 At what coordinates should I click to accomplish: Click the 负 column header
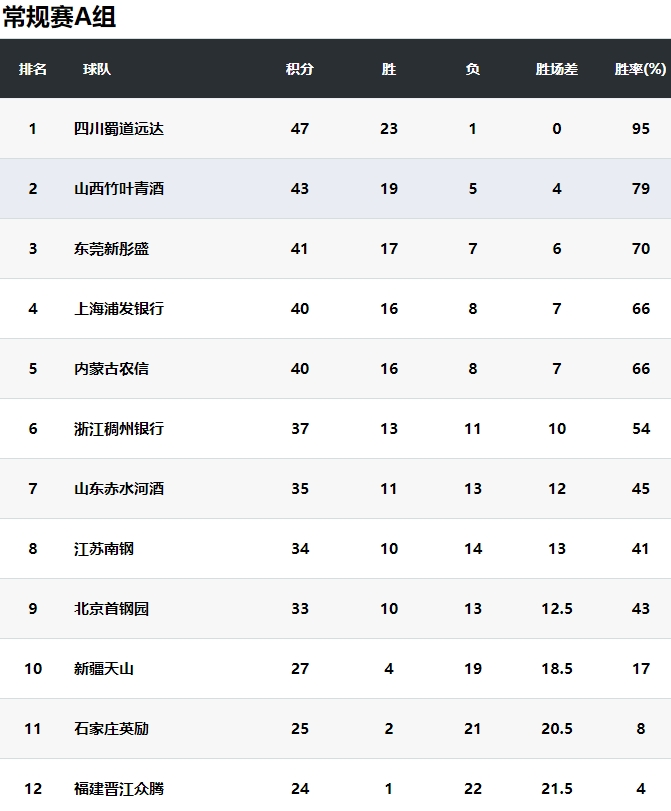point(472,69)
